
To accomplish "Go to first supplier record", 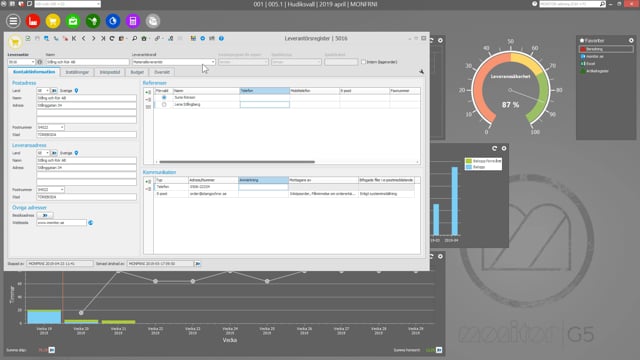I will (x=74, y=38).
